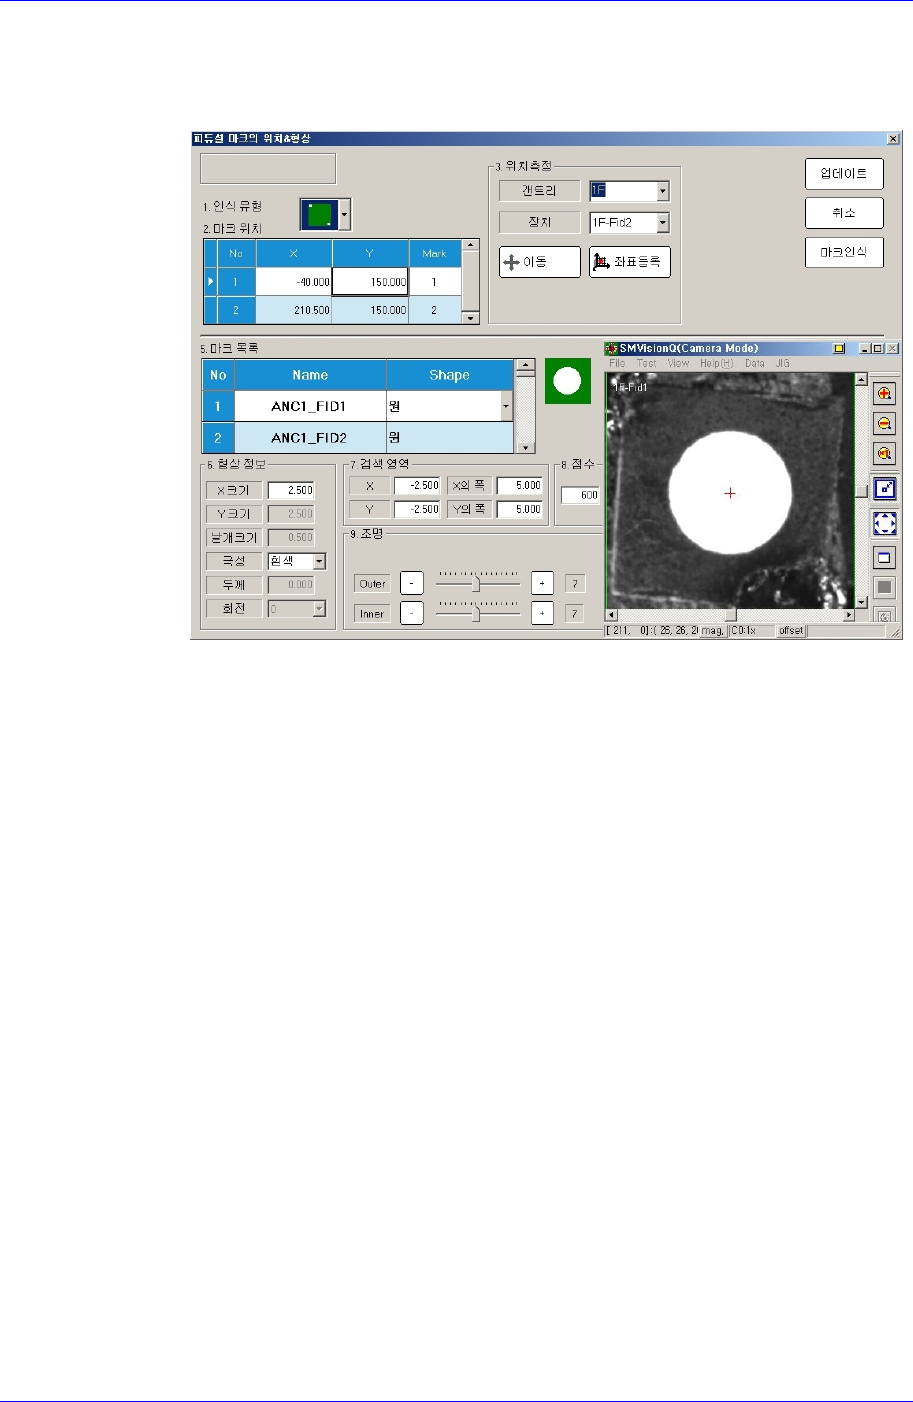Viewport: 913px width, 1402px height.
Task: Click the X의 폭 width input field
Action: [x=520, y=485]
